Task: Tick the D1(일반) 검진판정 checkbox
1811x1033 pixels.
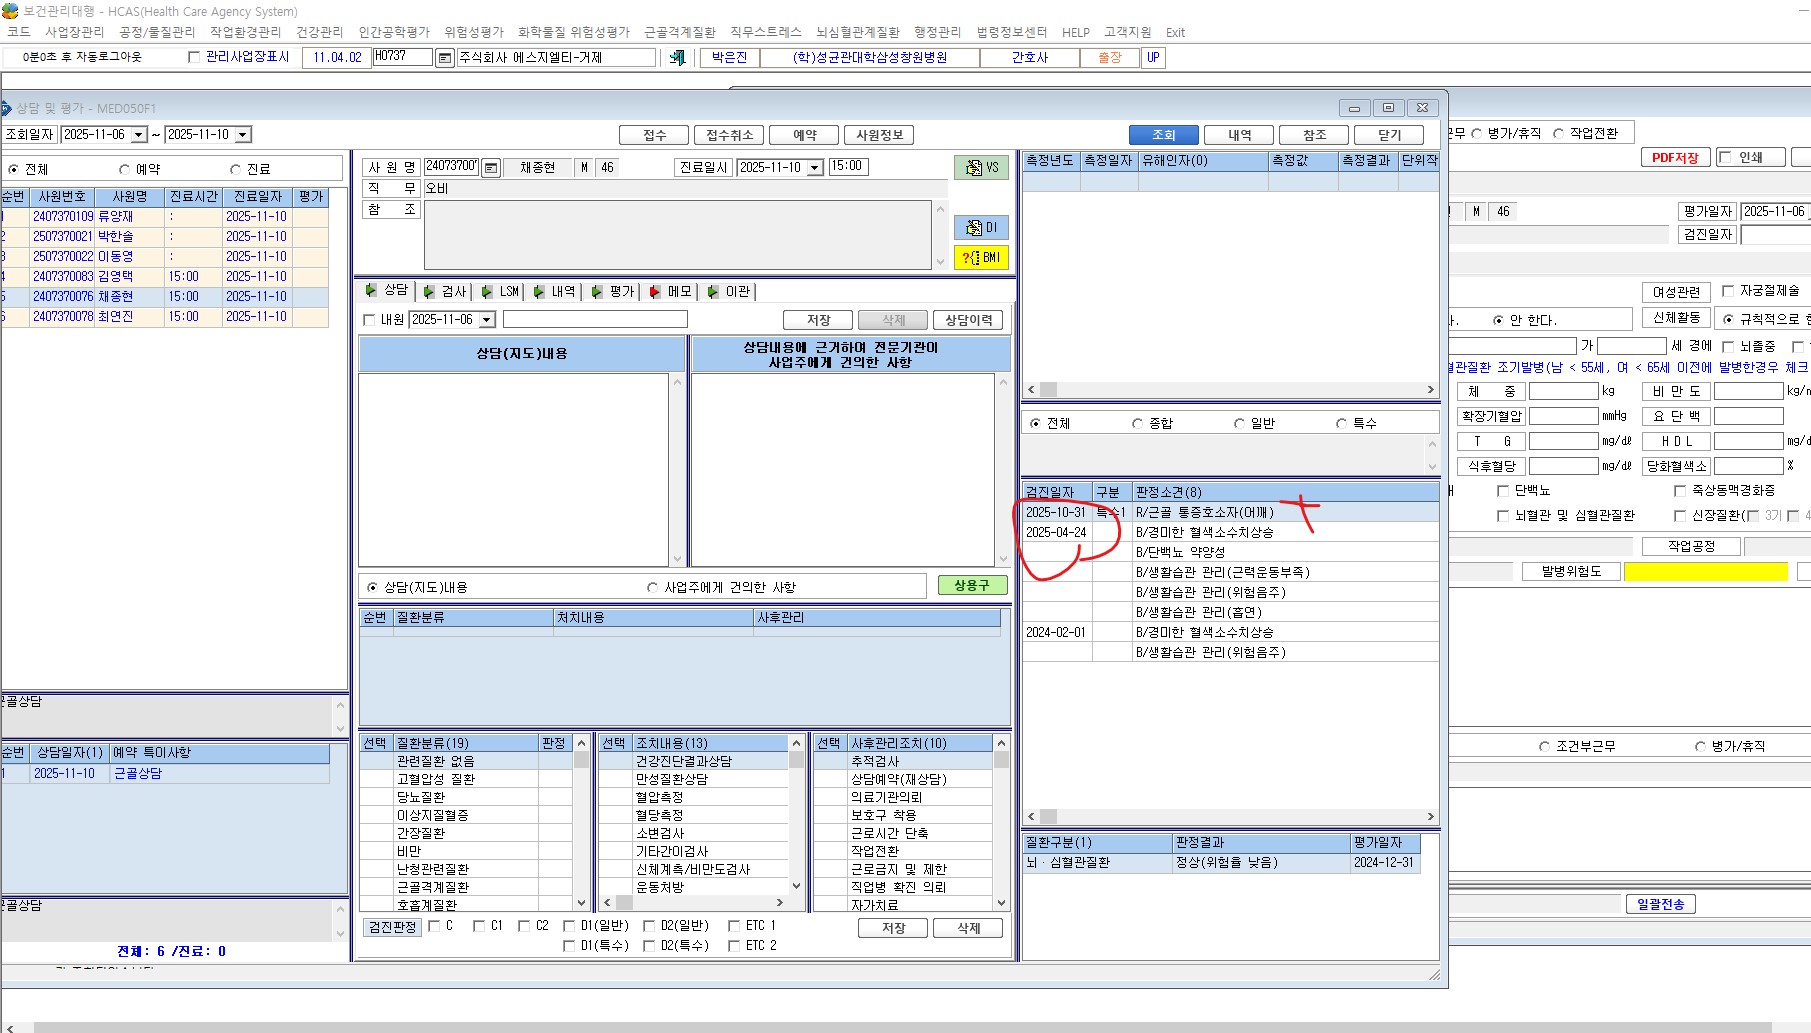Action: [569, 926]
